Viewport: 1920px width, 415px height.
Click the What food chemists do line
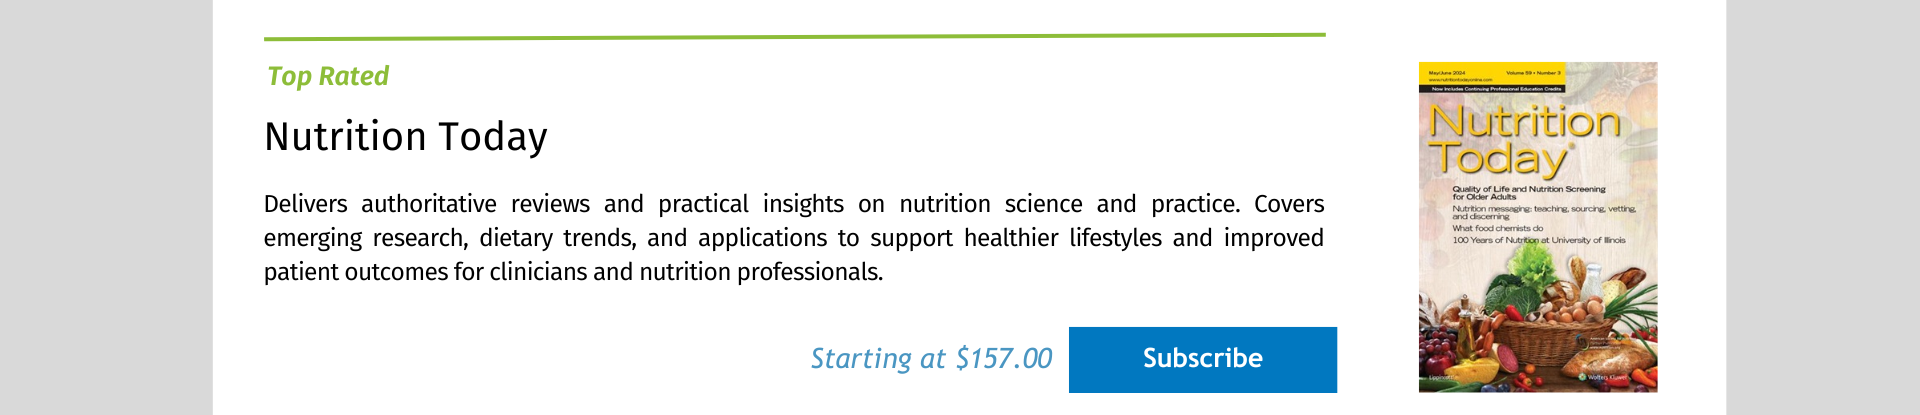[1497, 228]
